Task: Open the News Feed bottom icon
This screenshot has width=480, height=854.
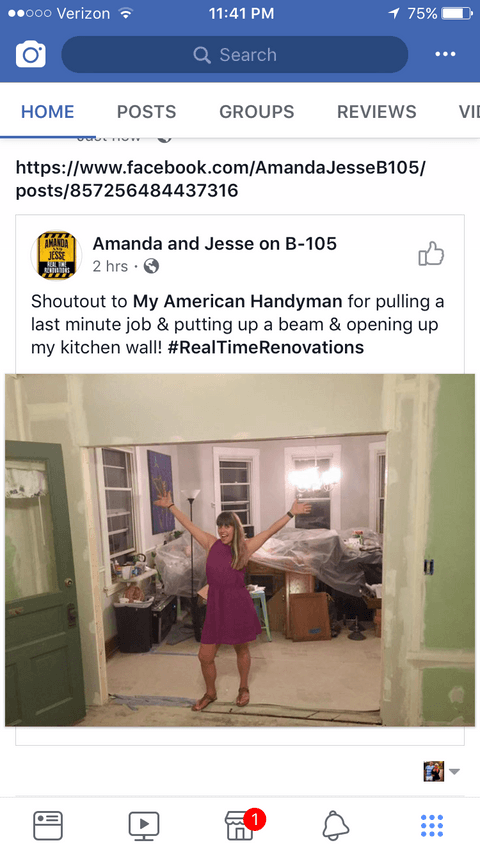Action: 48,825
